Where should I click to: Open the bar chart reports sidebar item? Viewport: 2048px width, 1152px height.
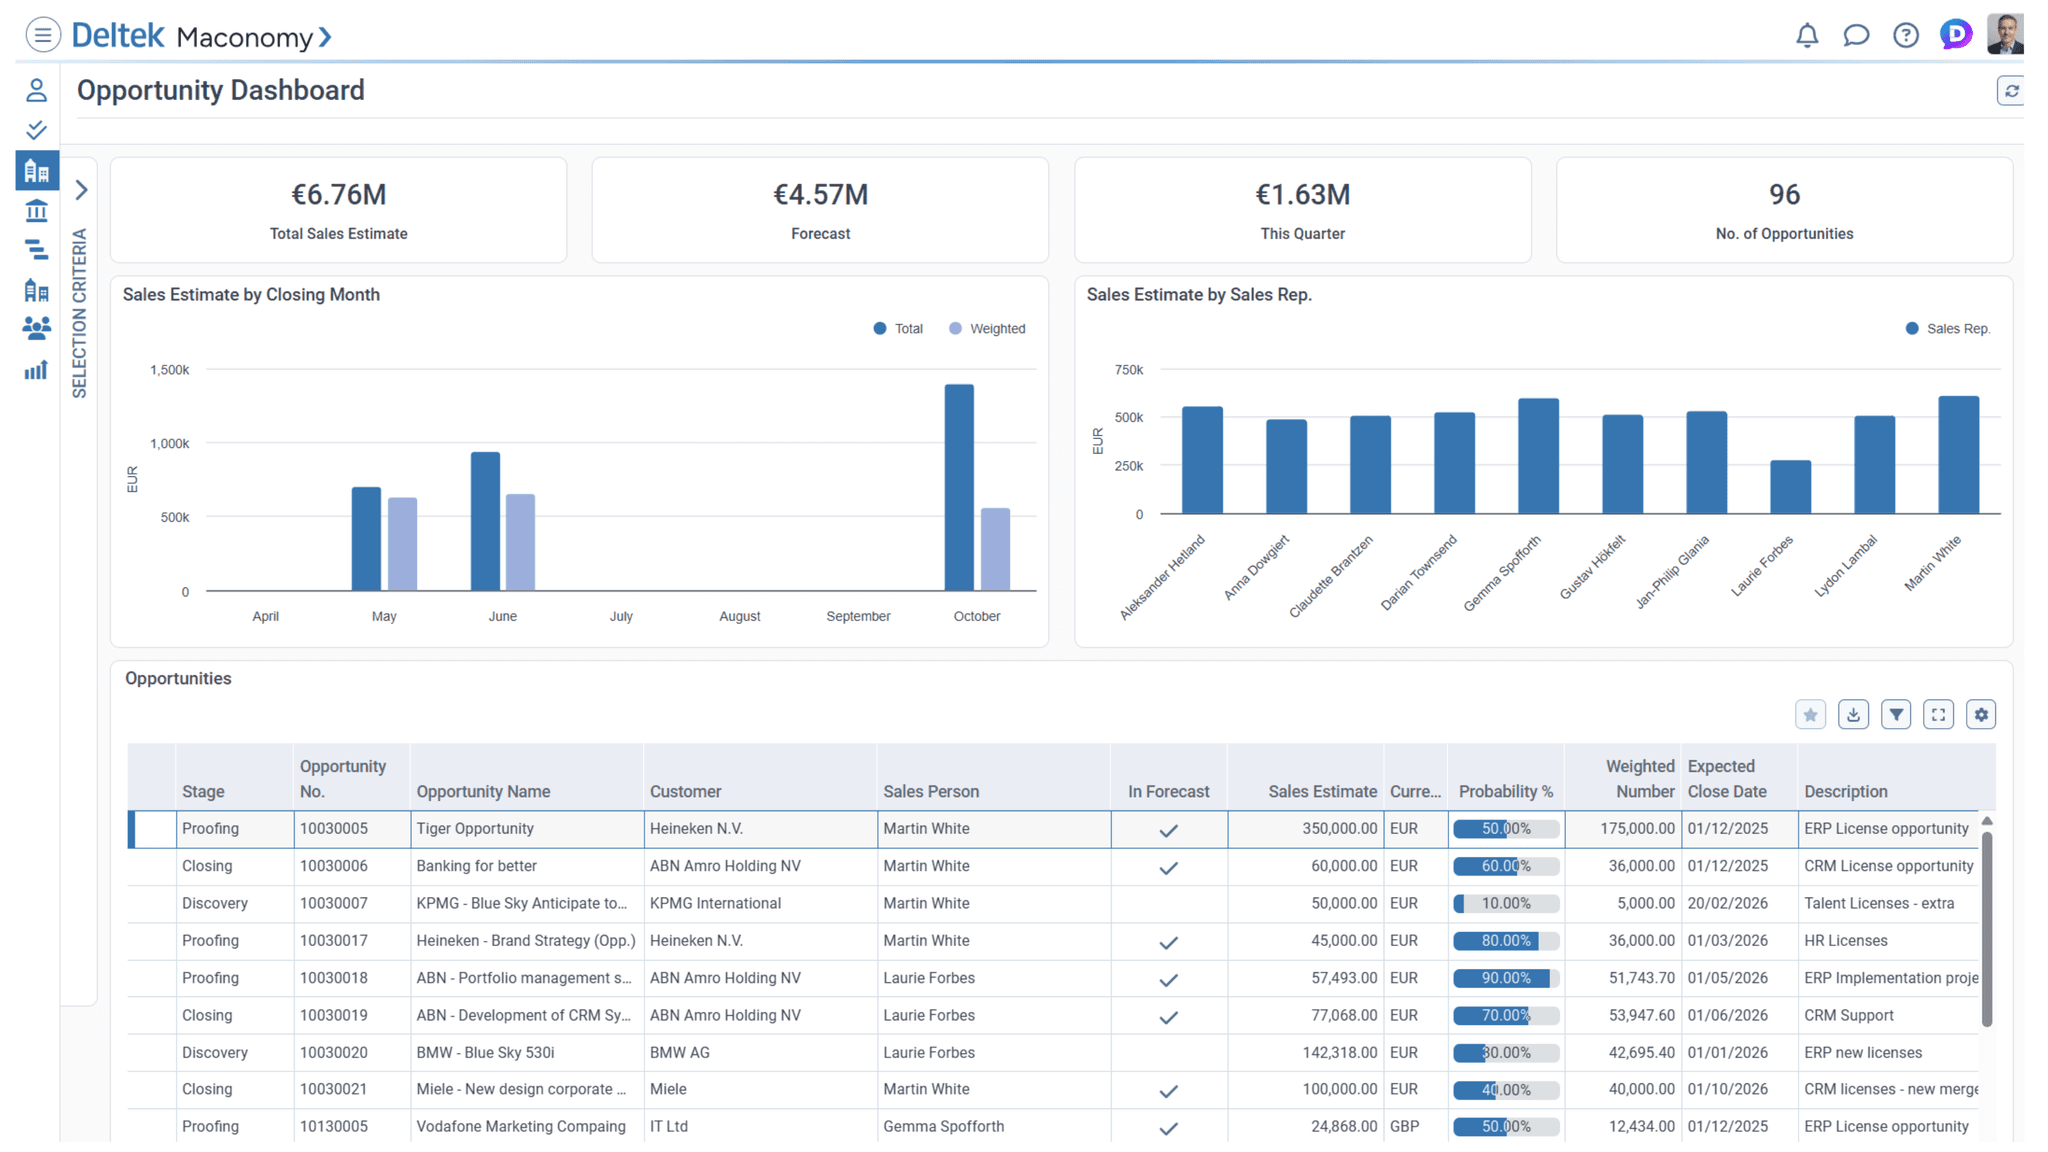click(x=37, y=371)
